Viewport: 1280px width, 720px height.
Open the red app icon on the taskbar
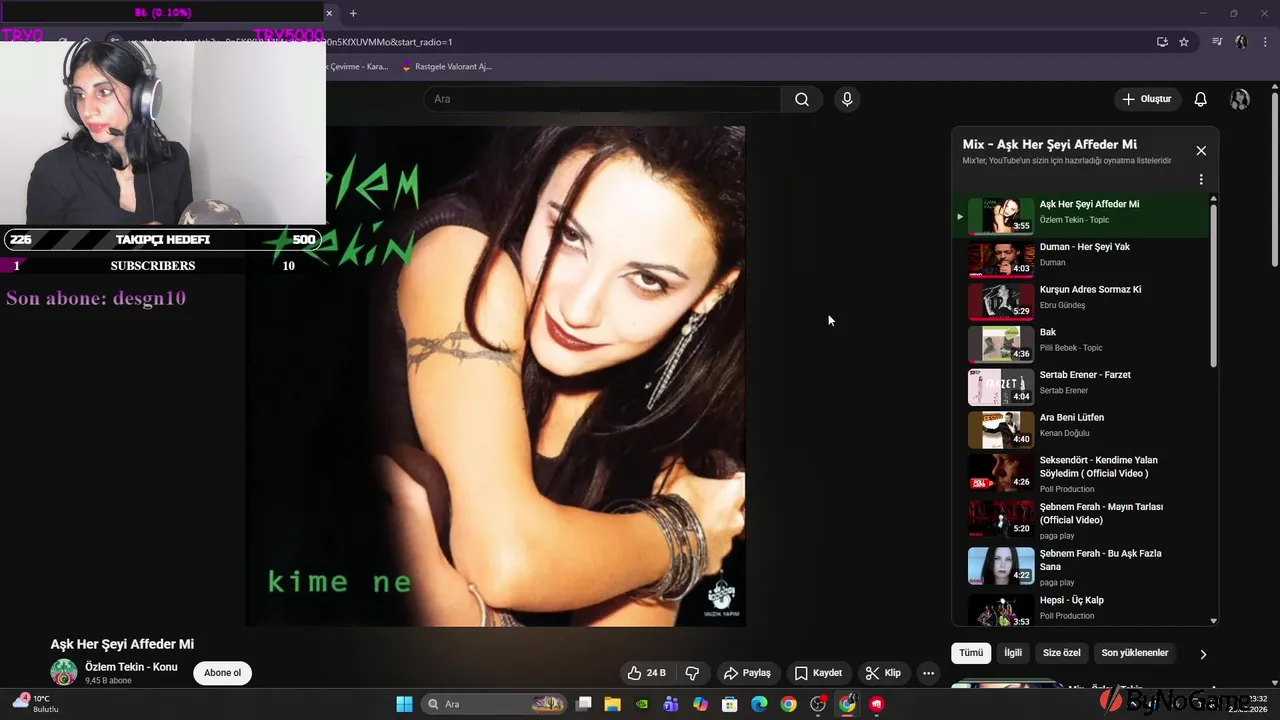[877, 704]
